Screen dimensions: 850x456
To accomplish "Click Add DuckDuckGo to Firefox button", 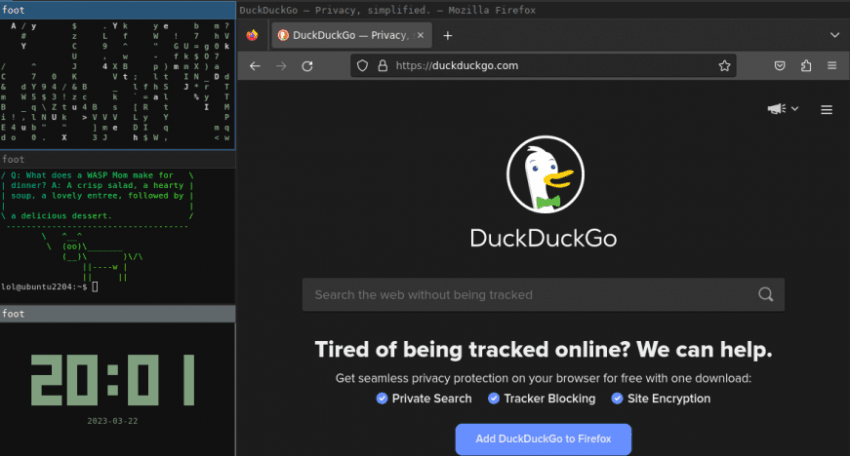I will tap(543, 439).
